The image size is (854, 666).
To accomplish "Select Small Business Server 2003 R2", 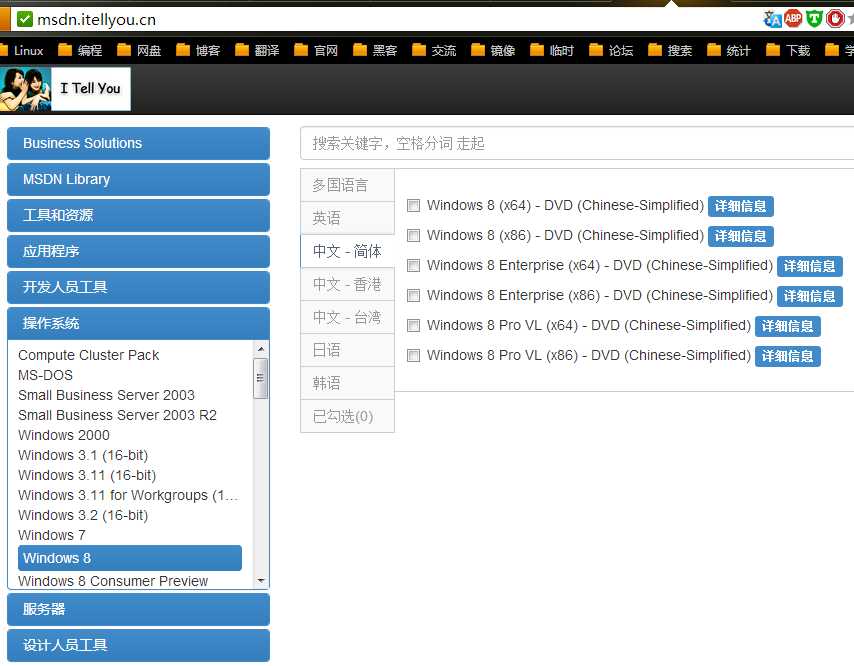I will pos(117,415).
